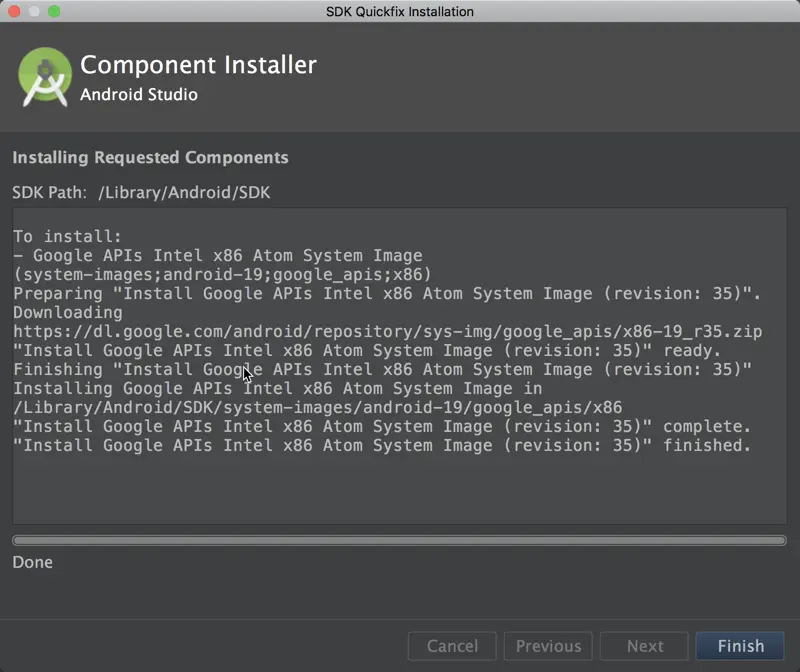
Task: Minimize the window with the yellow button
Action: tap(34, 11)
